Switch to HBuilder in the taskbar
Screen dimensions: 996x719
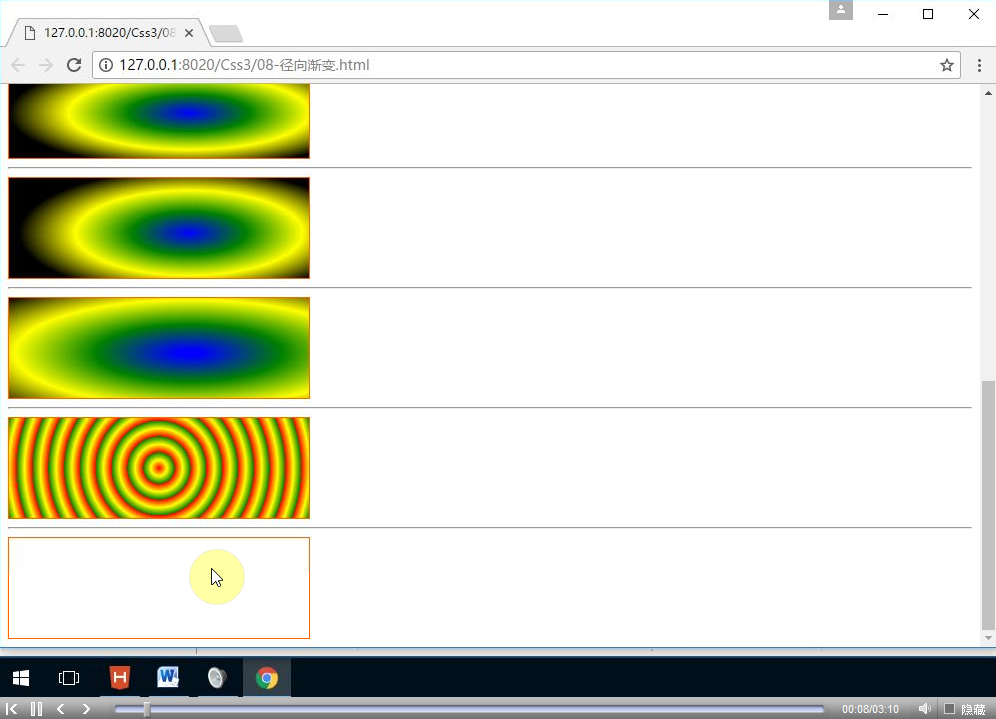120,678
